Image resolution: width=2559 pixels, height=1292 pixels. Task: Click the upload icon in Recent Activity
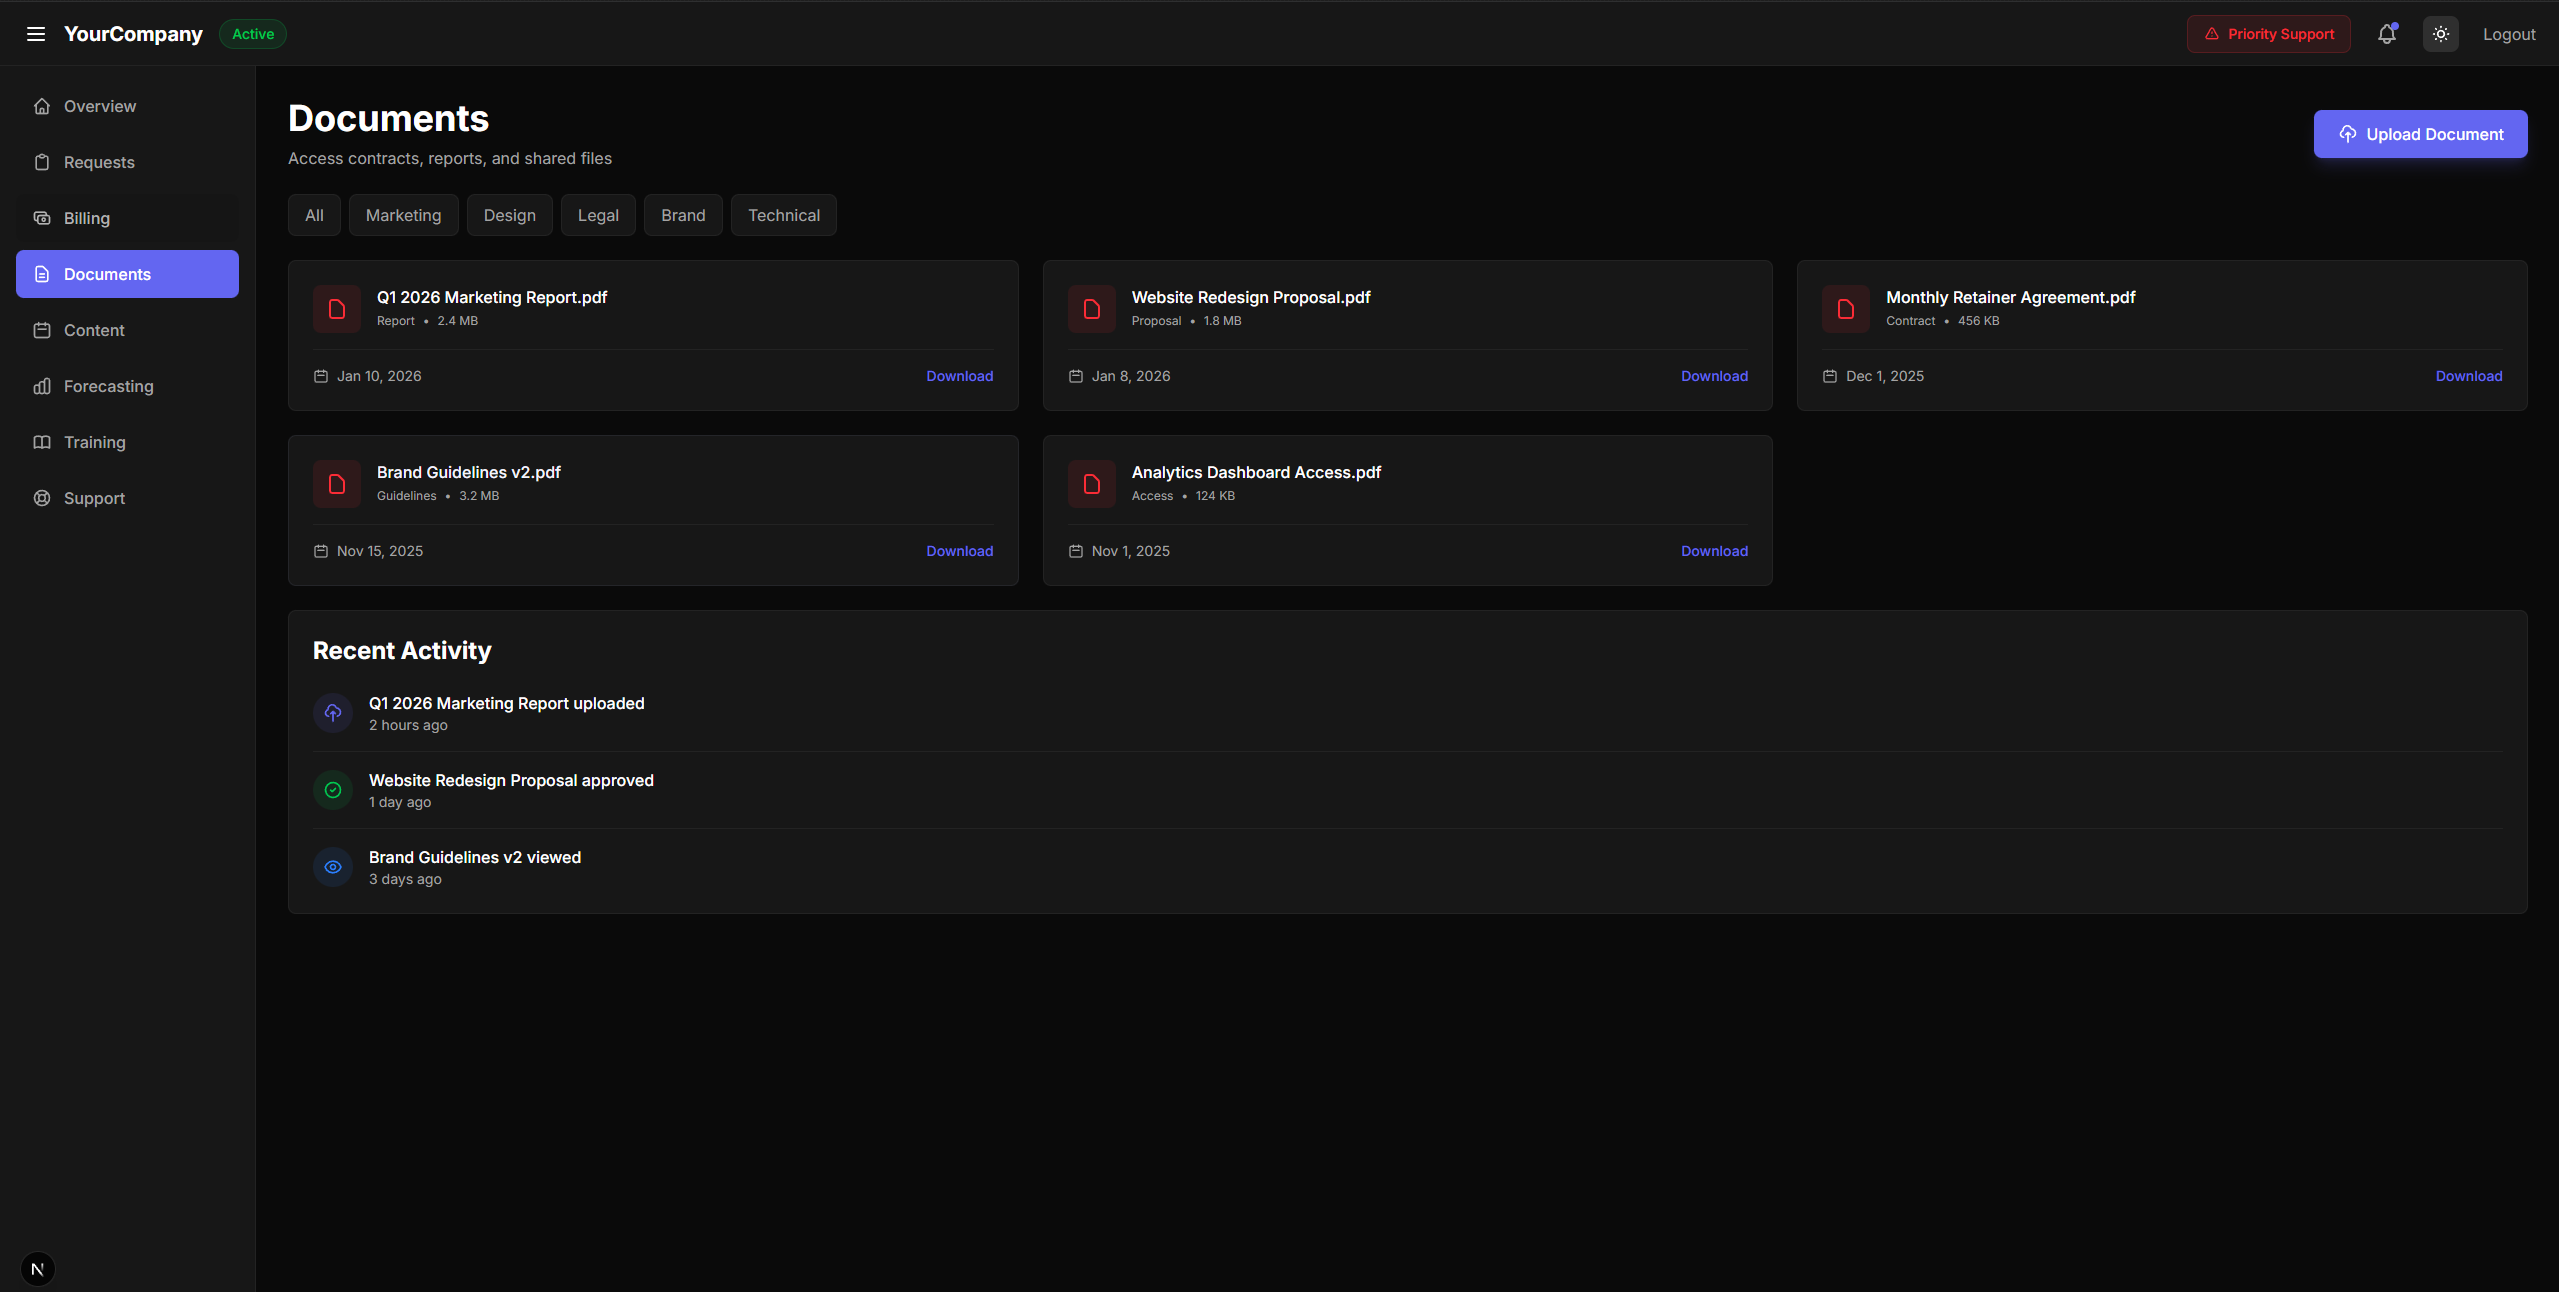coord(333,713)
